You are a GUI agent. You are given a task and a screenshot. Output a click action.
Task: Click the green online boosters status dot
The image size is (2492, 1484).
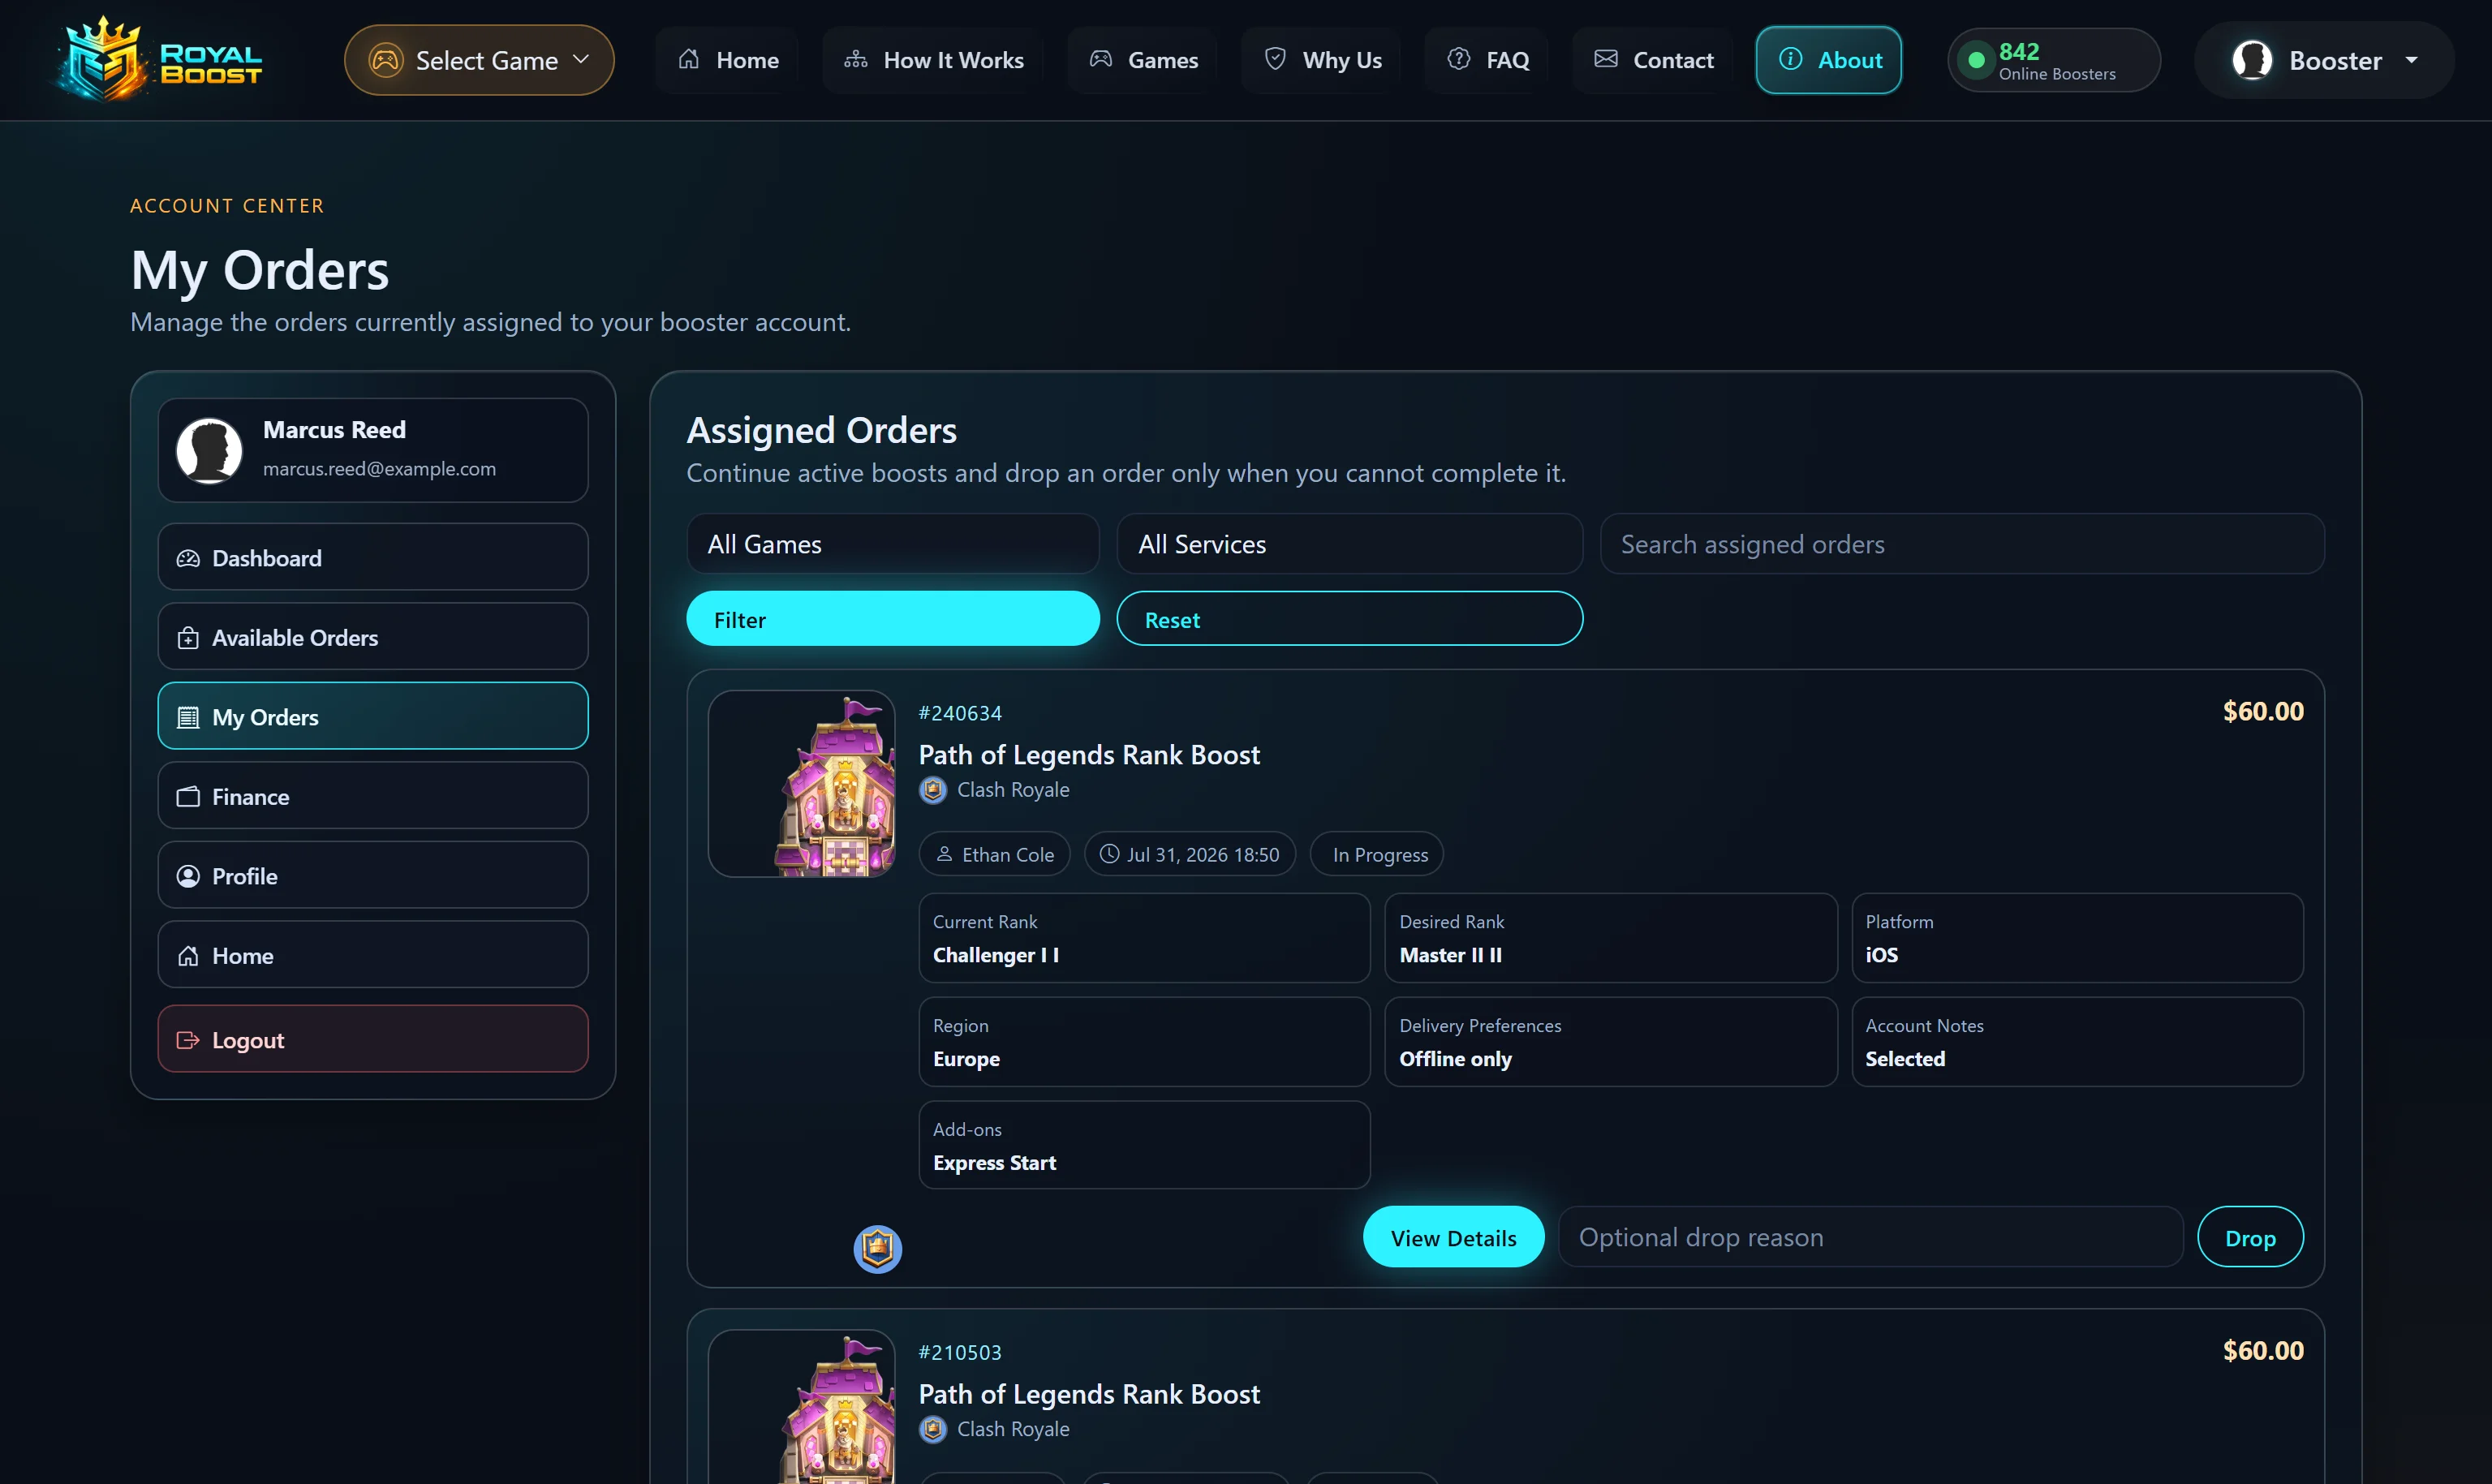click(1976, 60)
